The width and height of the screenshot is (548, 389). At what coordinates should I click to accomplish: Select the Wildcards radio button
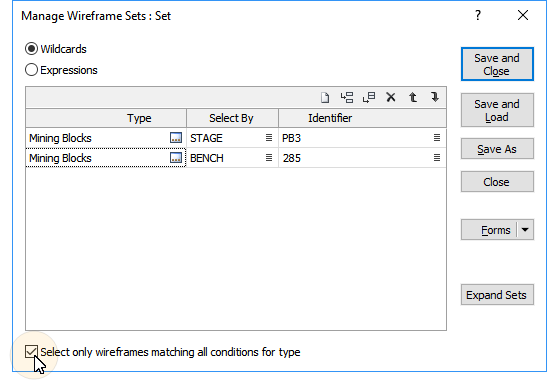tap(31, 49)
